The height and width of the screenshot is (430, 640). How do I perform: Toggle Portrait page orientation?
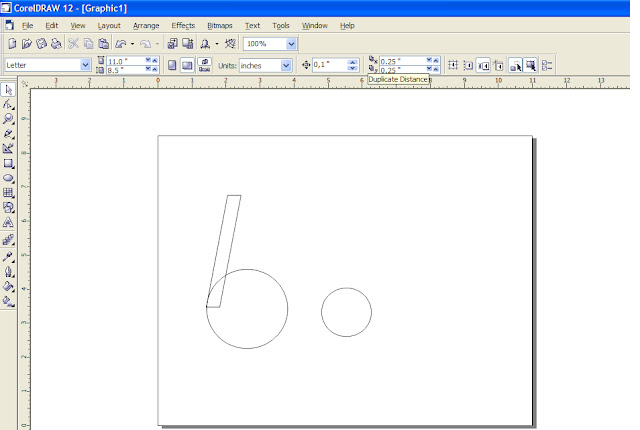tap(172, 65)
